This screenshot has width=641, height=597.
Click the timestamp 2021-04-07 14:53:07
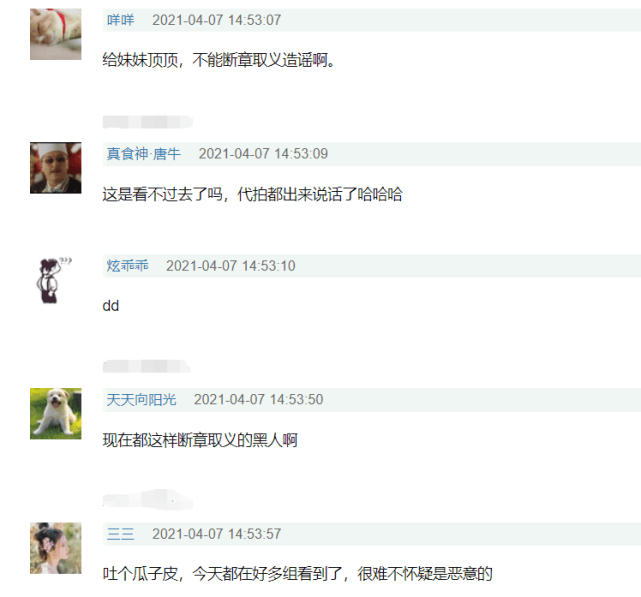(x=217, y=20)
